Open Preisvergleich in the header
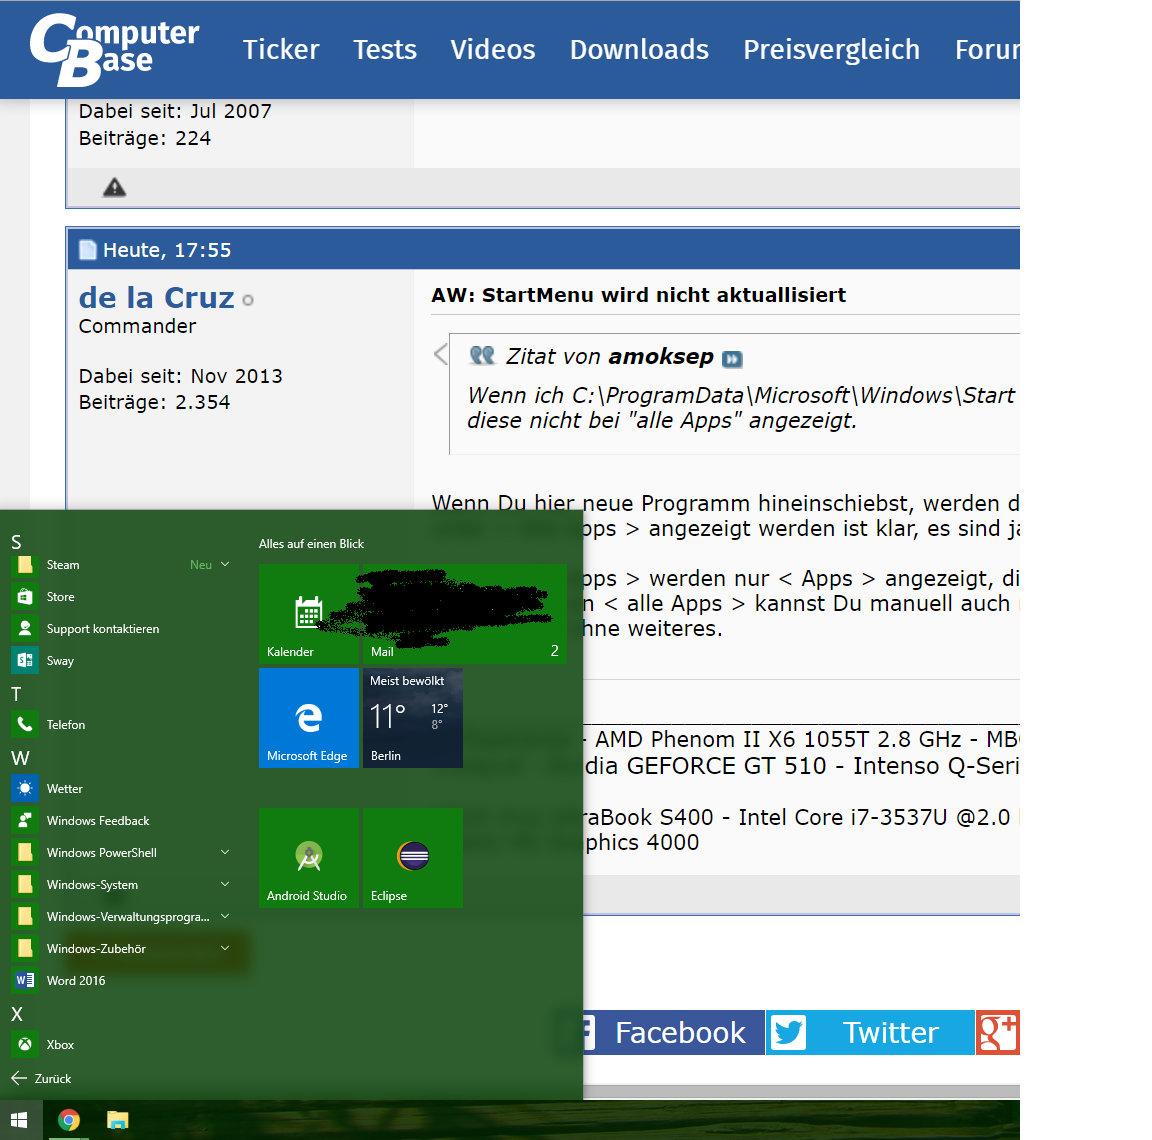Viewport: 1152px width, 1140px height. (x=831, y=50)
